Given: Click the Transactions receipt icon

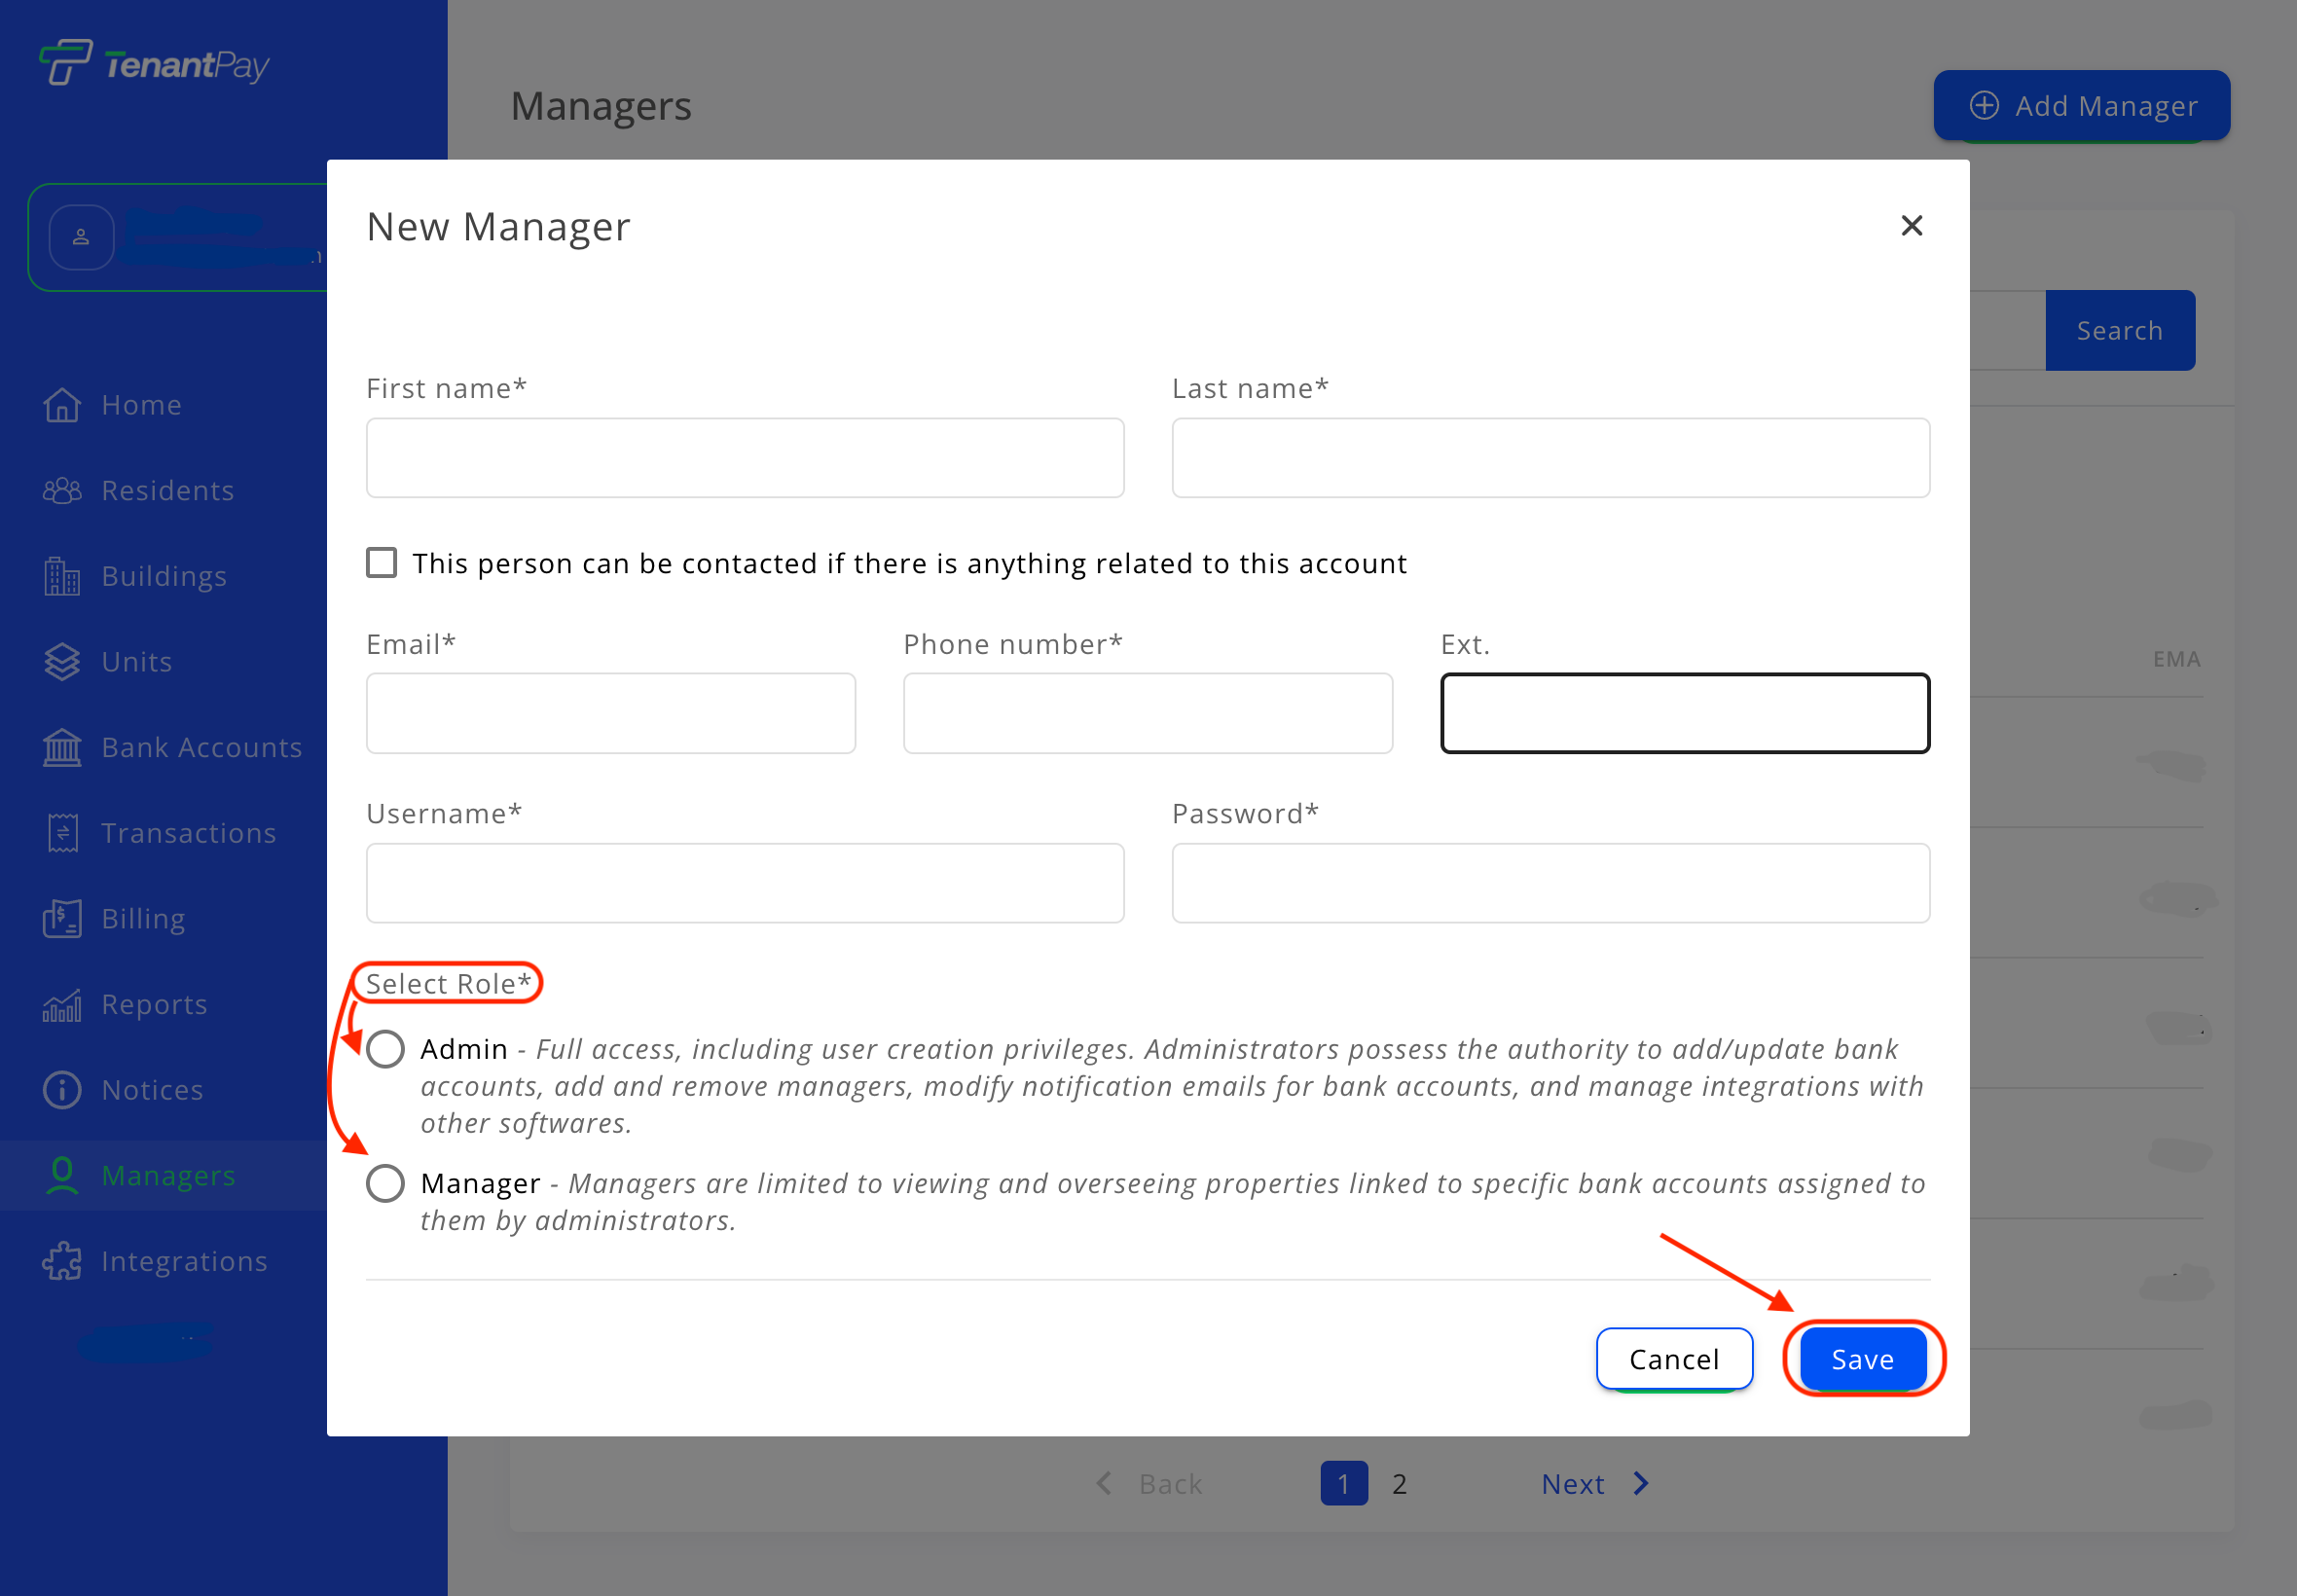Looking at the screenshot, I should pyautogui.click(x=62, y=833).
